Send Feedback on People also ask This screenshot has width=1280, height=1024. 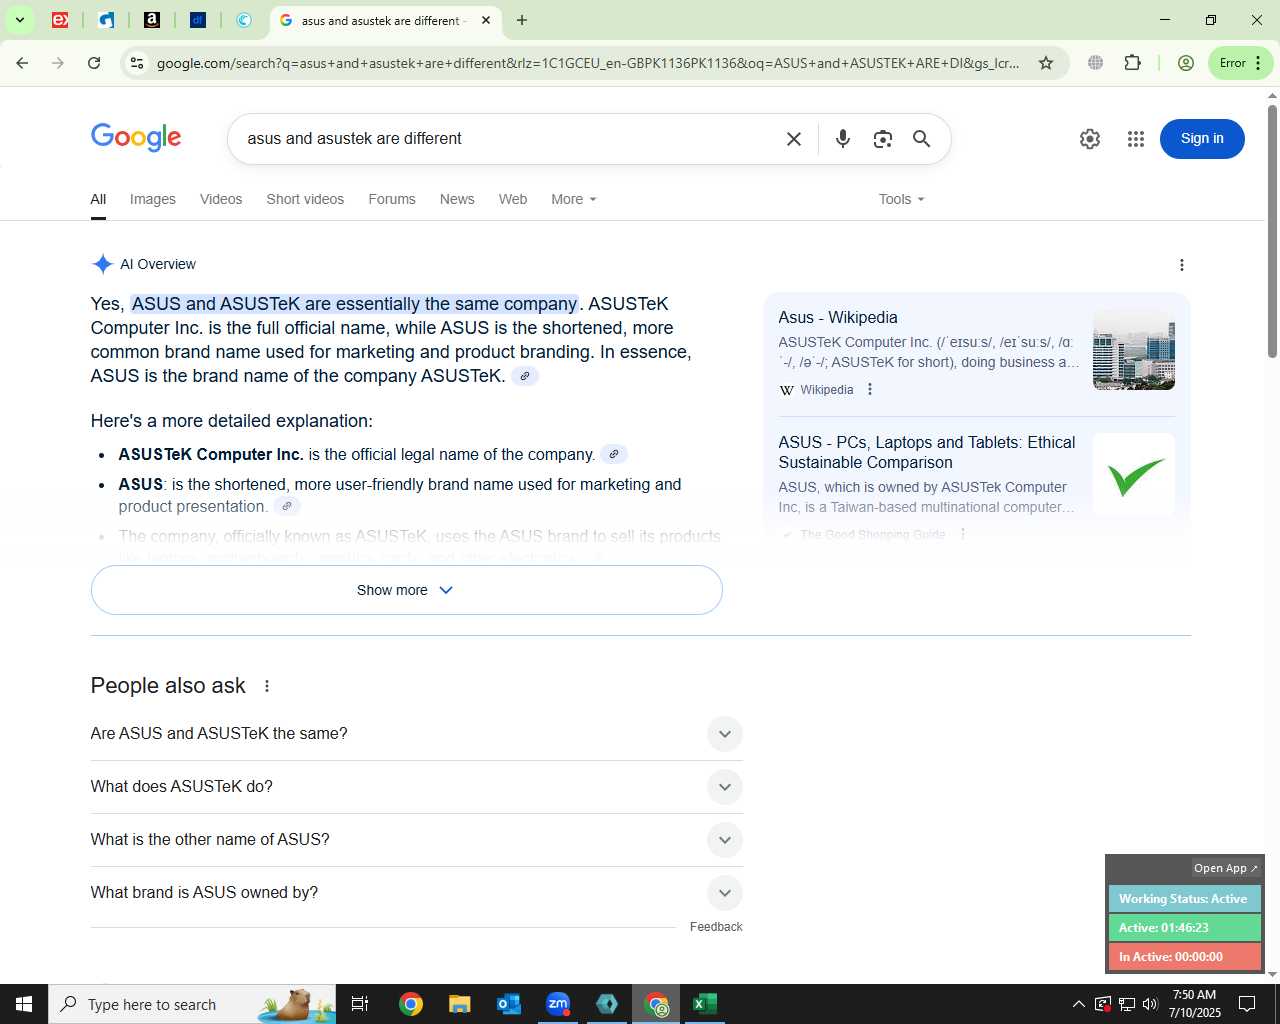716,927
